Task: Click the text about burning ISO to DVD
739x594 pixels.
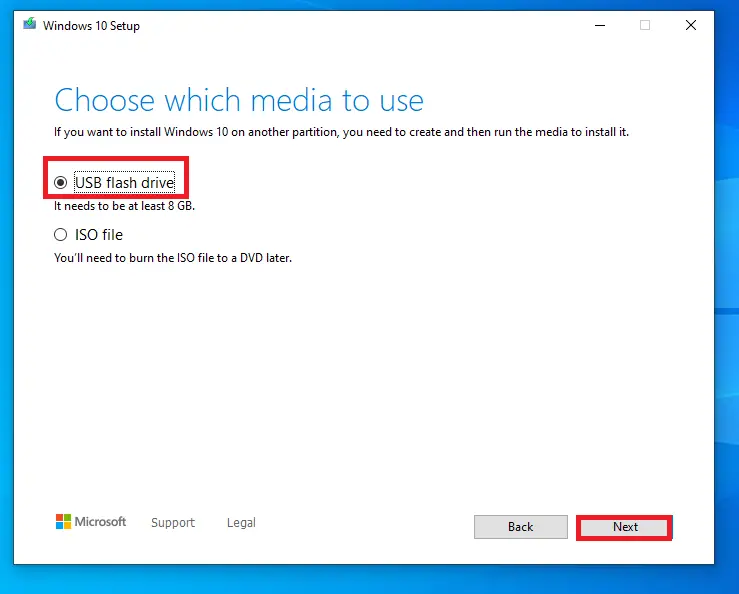Action: click(x=173, y=258)
